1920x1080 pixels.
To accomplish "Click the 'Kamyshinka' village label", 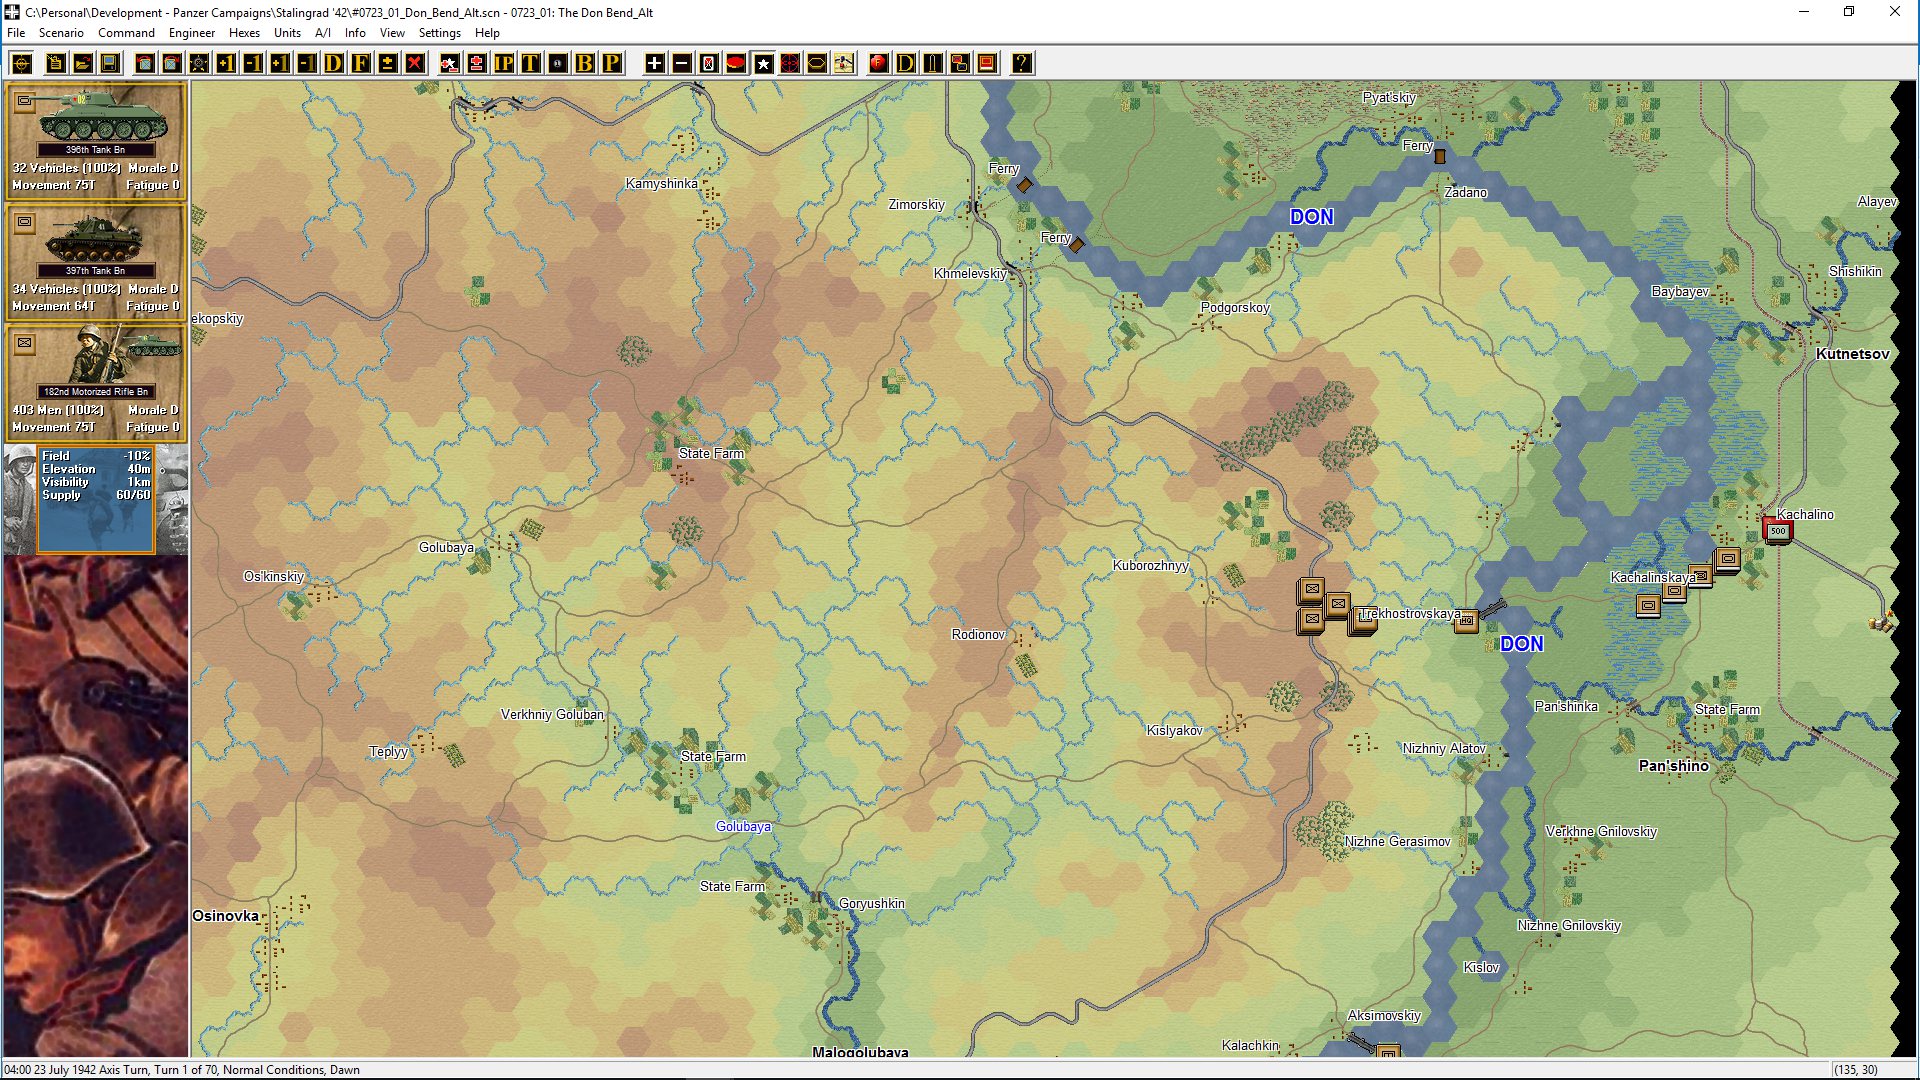I will pos(661,183).
